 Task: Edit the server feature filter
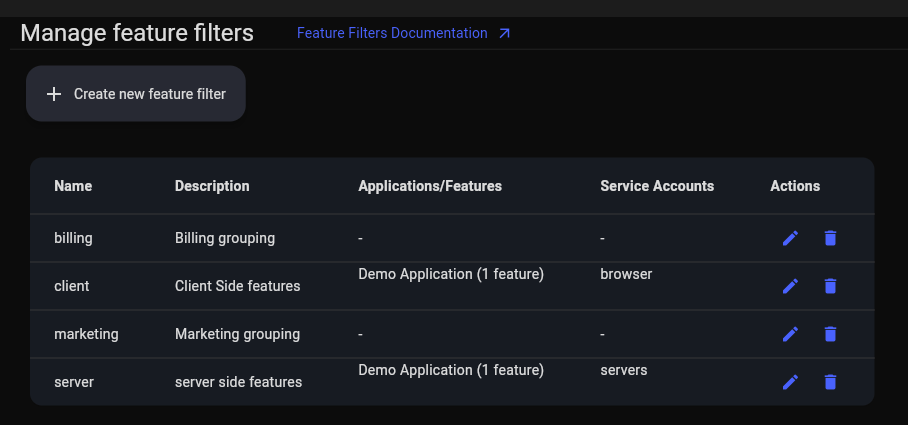click(x=790, y=382)
